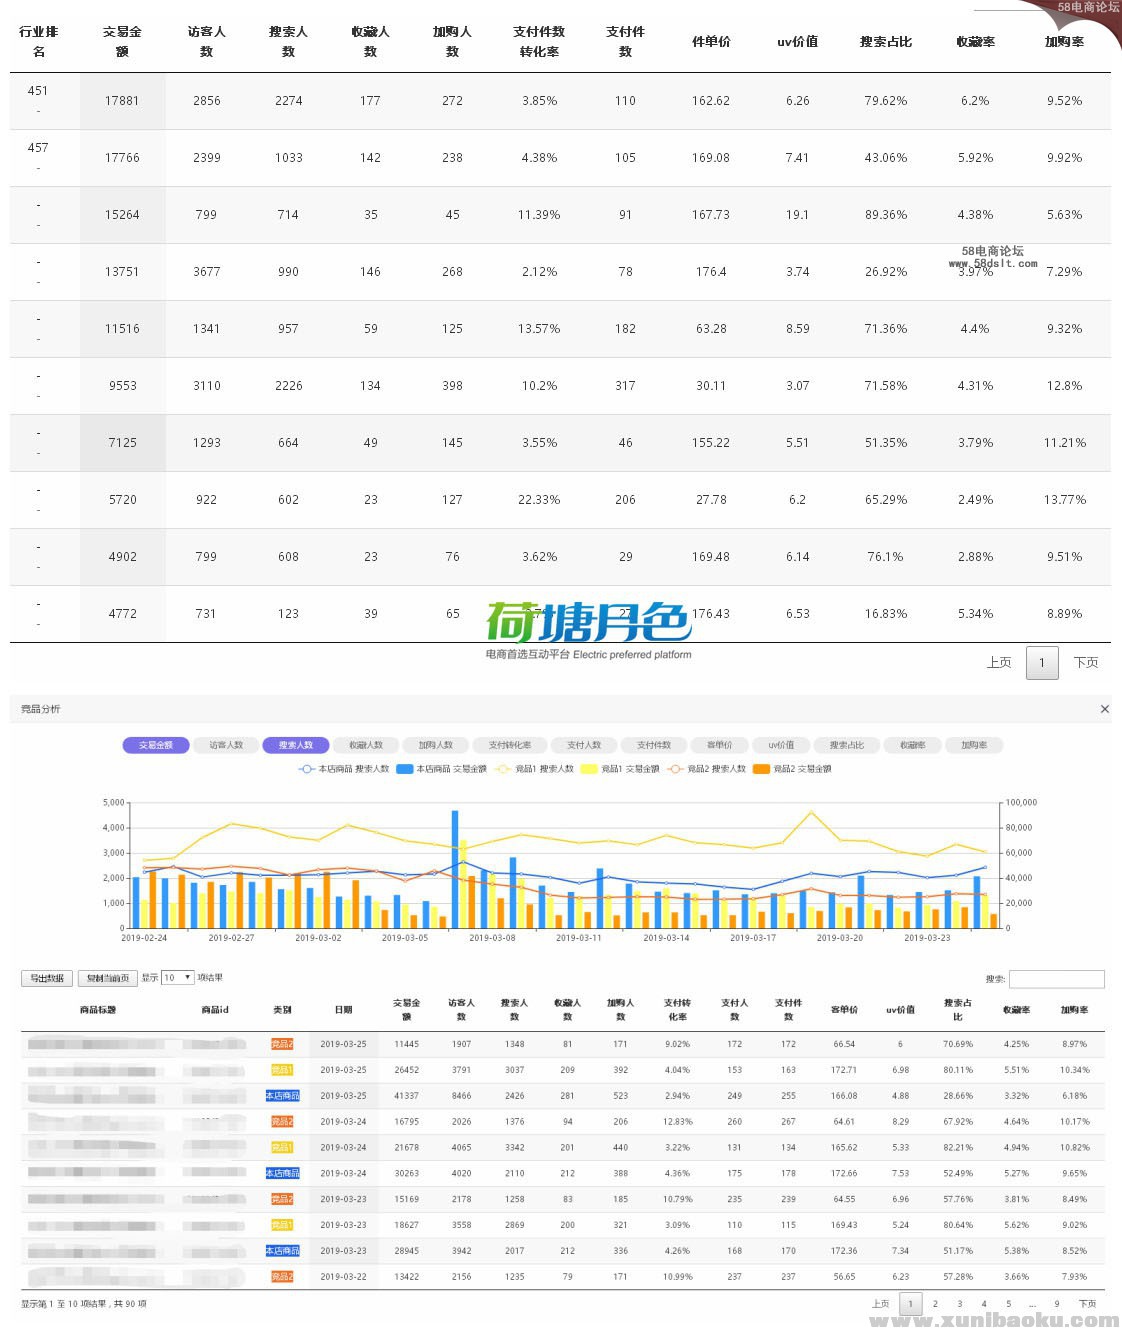Toggle 竞品2 搜索人数 line legend marker
Screen dimensions: 1122x1333
pos(676,769)
